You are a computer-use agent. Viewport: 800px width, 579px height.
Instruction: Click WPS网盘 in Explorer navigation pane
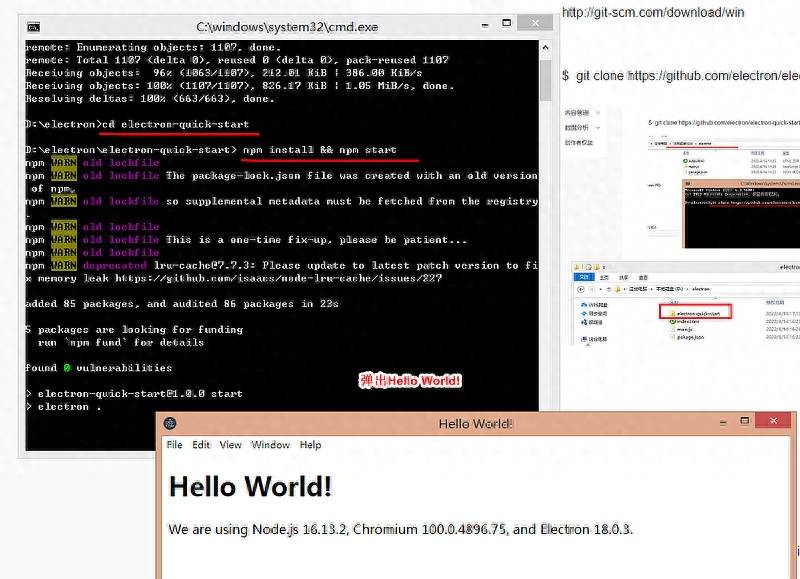point(592,305)
